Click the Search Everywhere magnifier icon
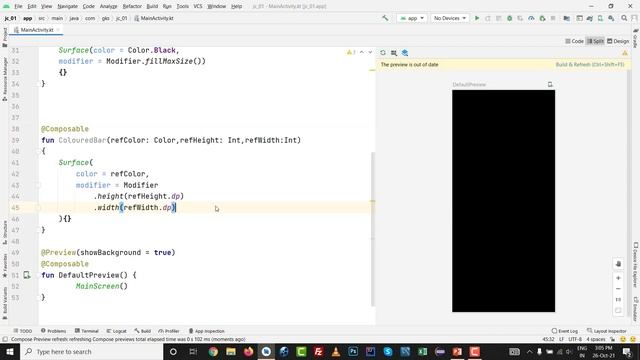Screen dimensions: 640x360 click(624, 18)
